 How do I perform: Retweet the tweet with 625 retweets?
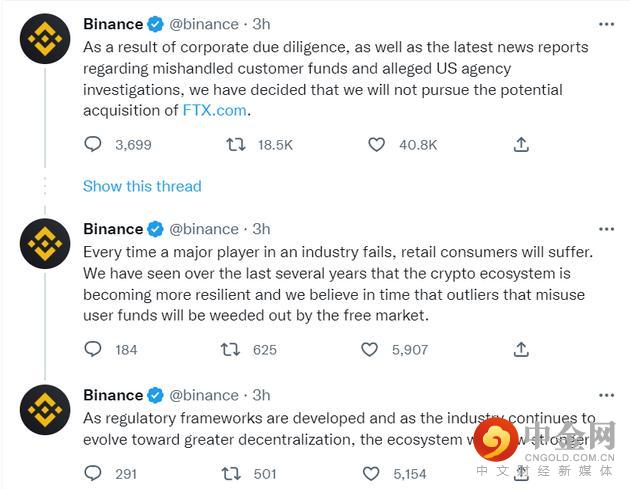pyautogui.click(x=230, y=350)
